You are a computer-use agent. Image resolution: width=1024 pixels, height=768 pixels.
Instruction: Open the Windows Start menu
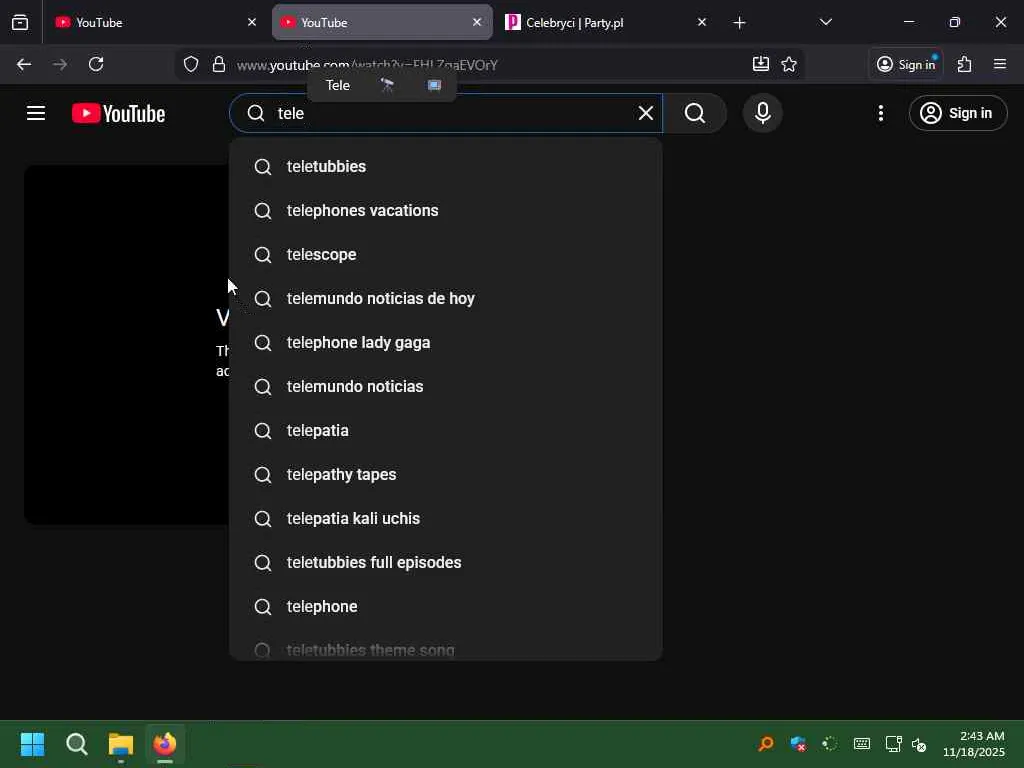pyautogui.click(x=33, y=744)
